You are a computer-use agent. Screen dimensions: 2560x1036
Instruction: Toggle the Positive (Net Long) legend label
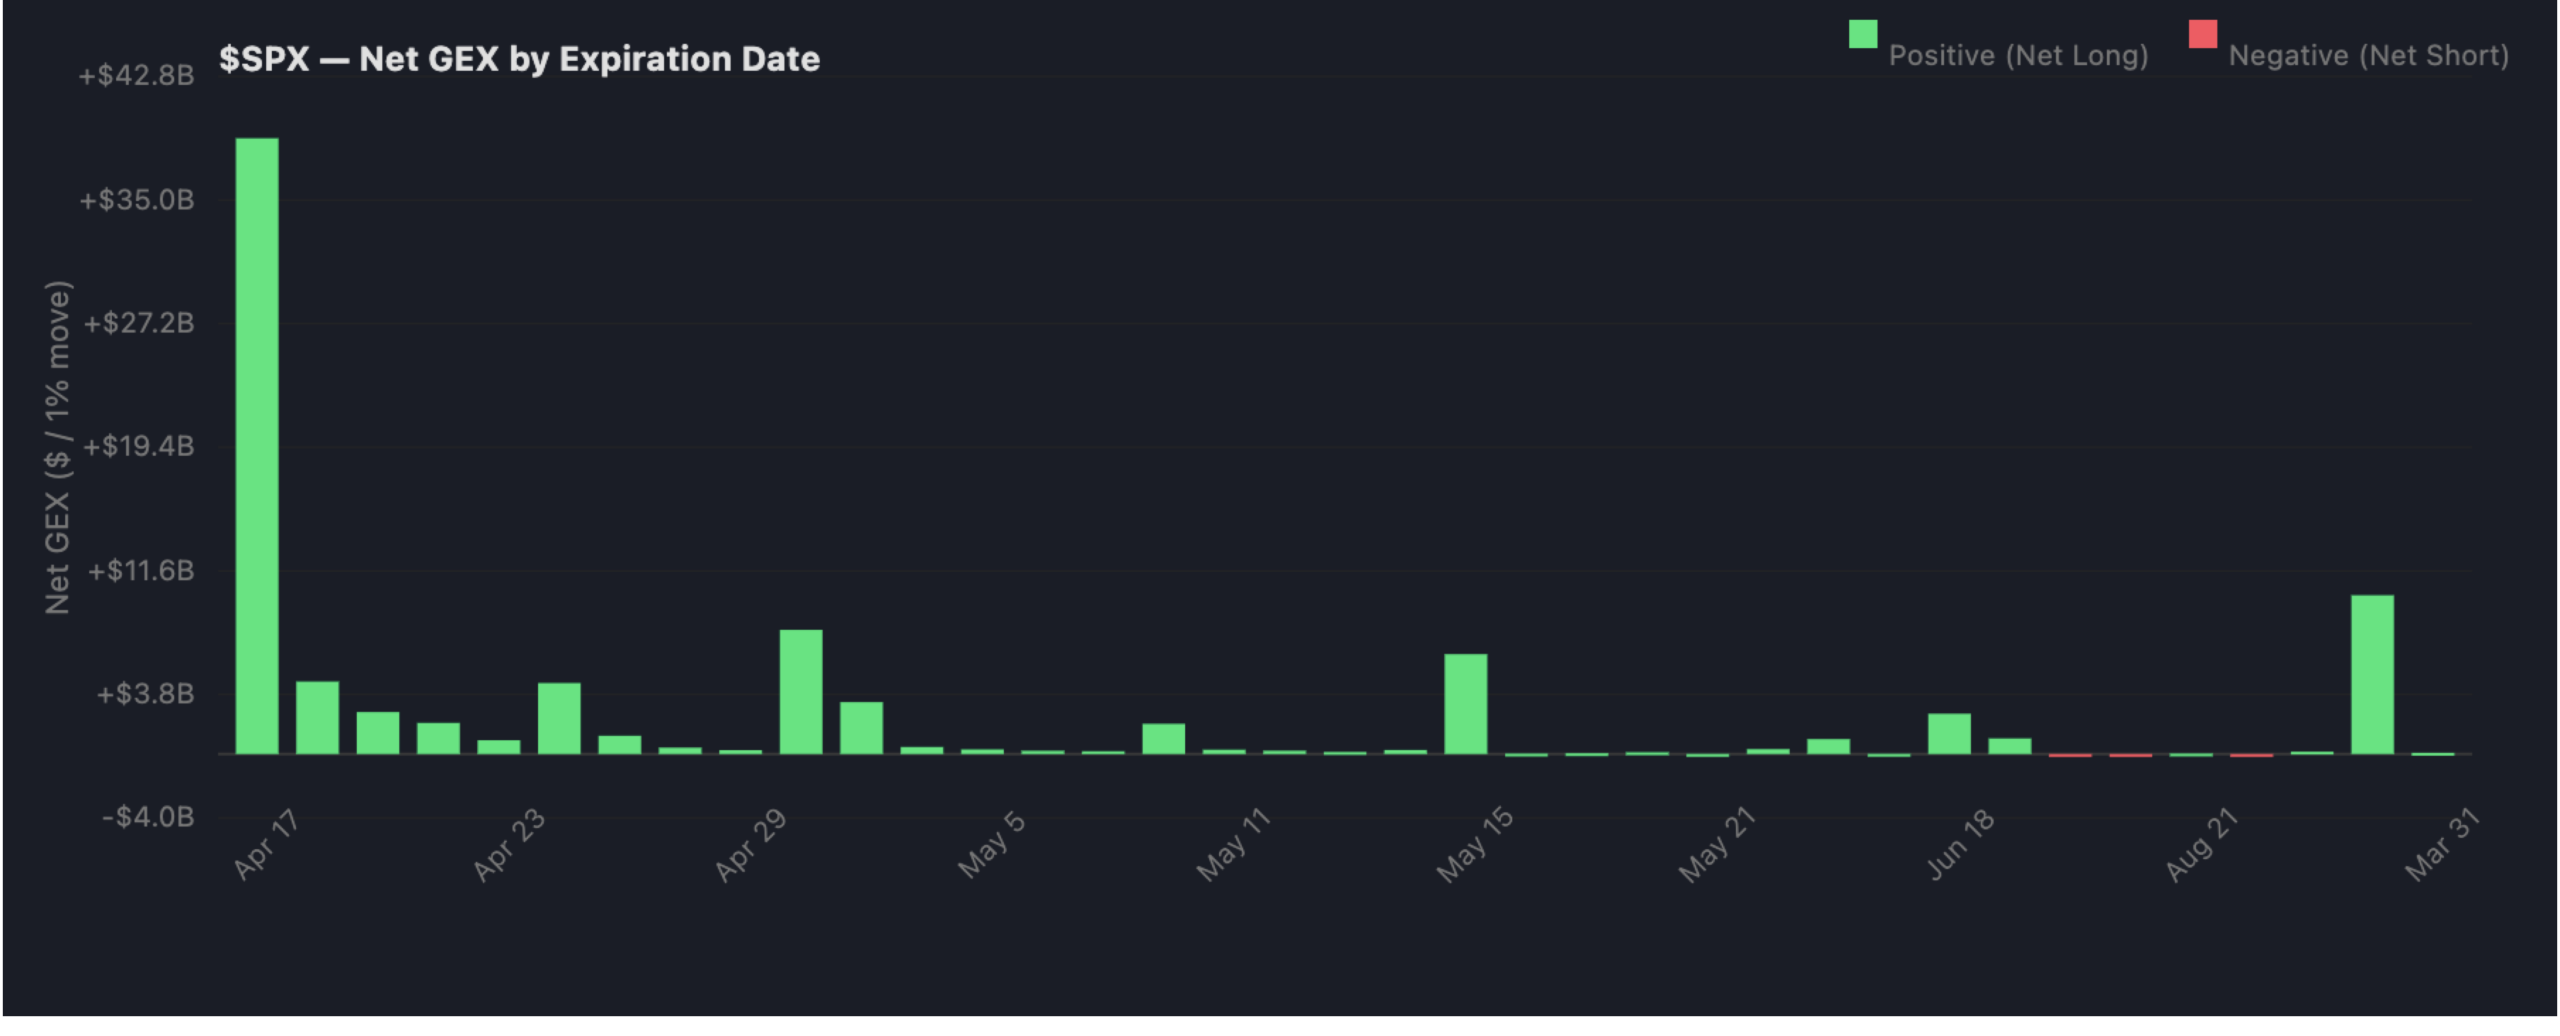[2018, 56]
